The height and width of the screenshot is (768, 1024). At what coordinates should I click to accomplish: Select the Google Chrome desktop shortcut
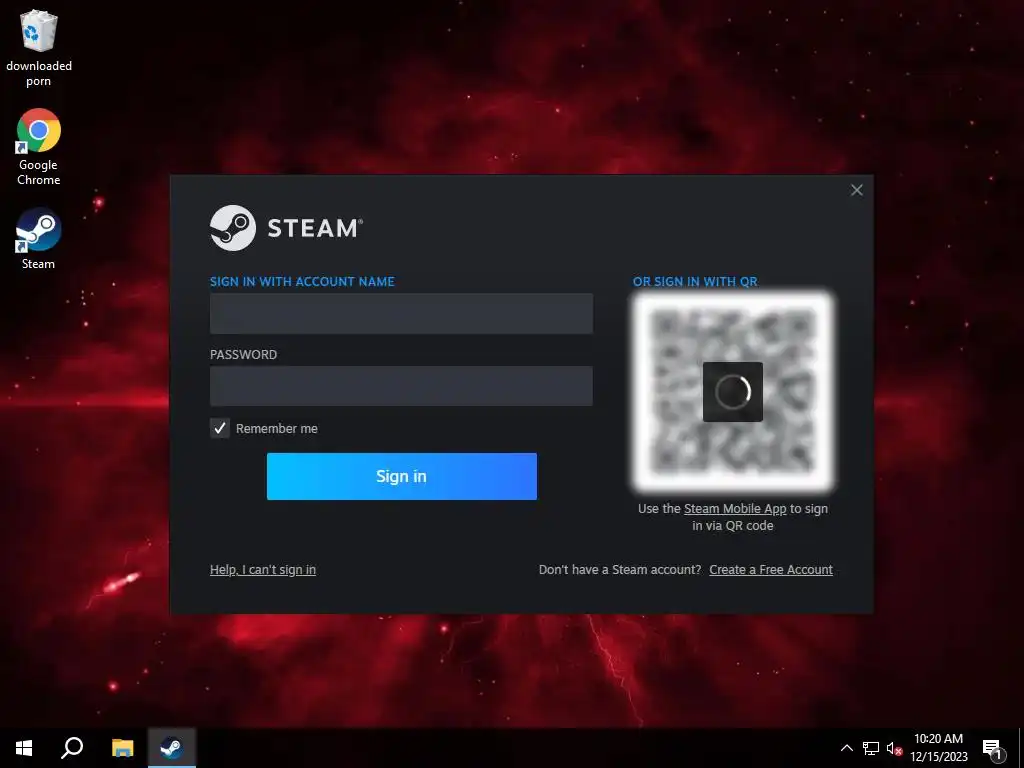click(x=39, y=147)
